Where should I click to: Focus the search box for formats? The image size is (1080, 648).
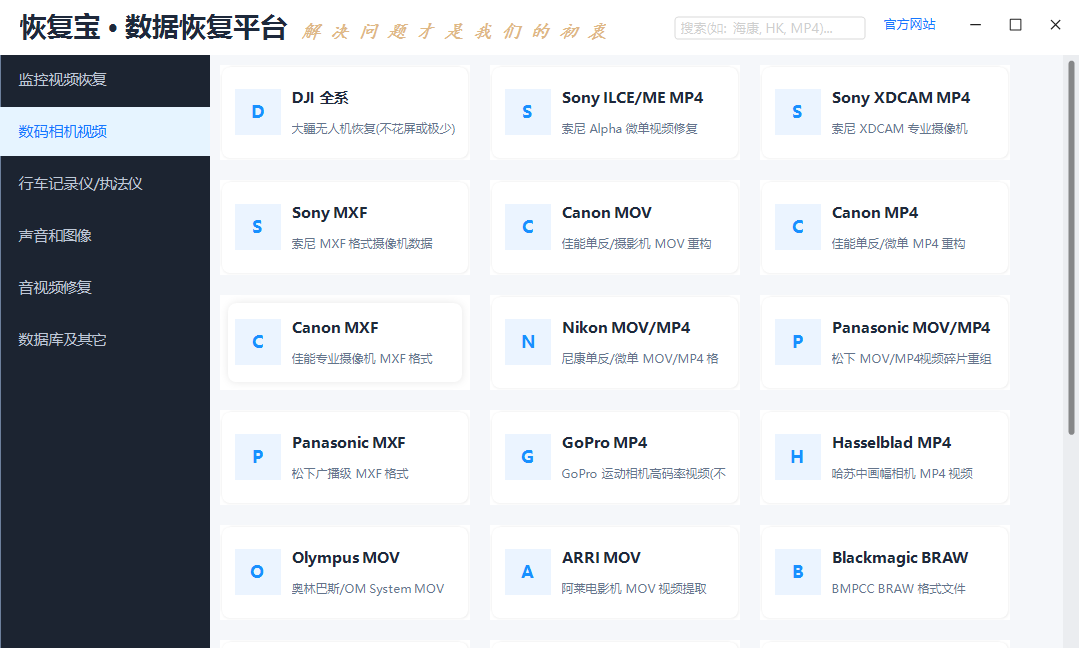(769, 28)
